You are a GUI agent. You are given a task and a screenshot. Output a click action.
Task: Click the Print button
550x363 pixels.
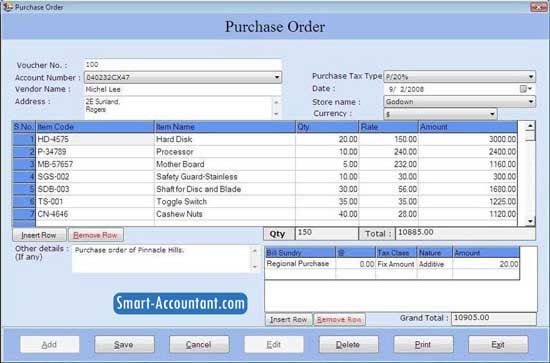coord(423,344)
